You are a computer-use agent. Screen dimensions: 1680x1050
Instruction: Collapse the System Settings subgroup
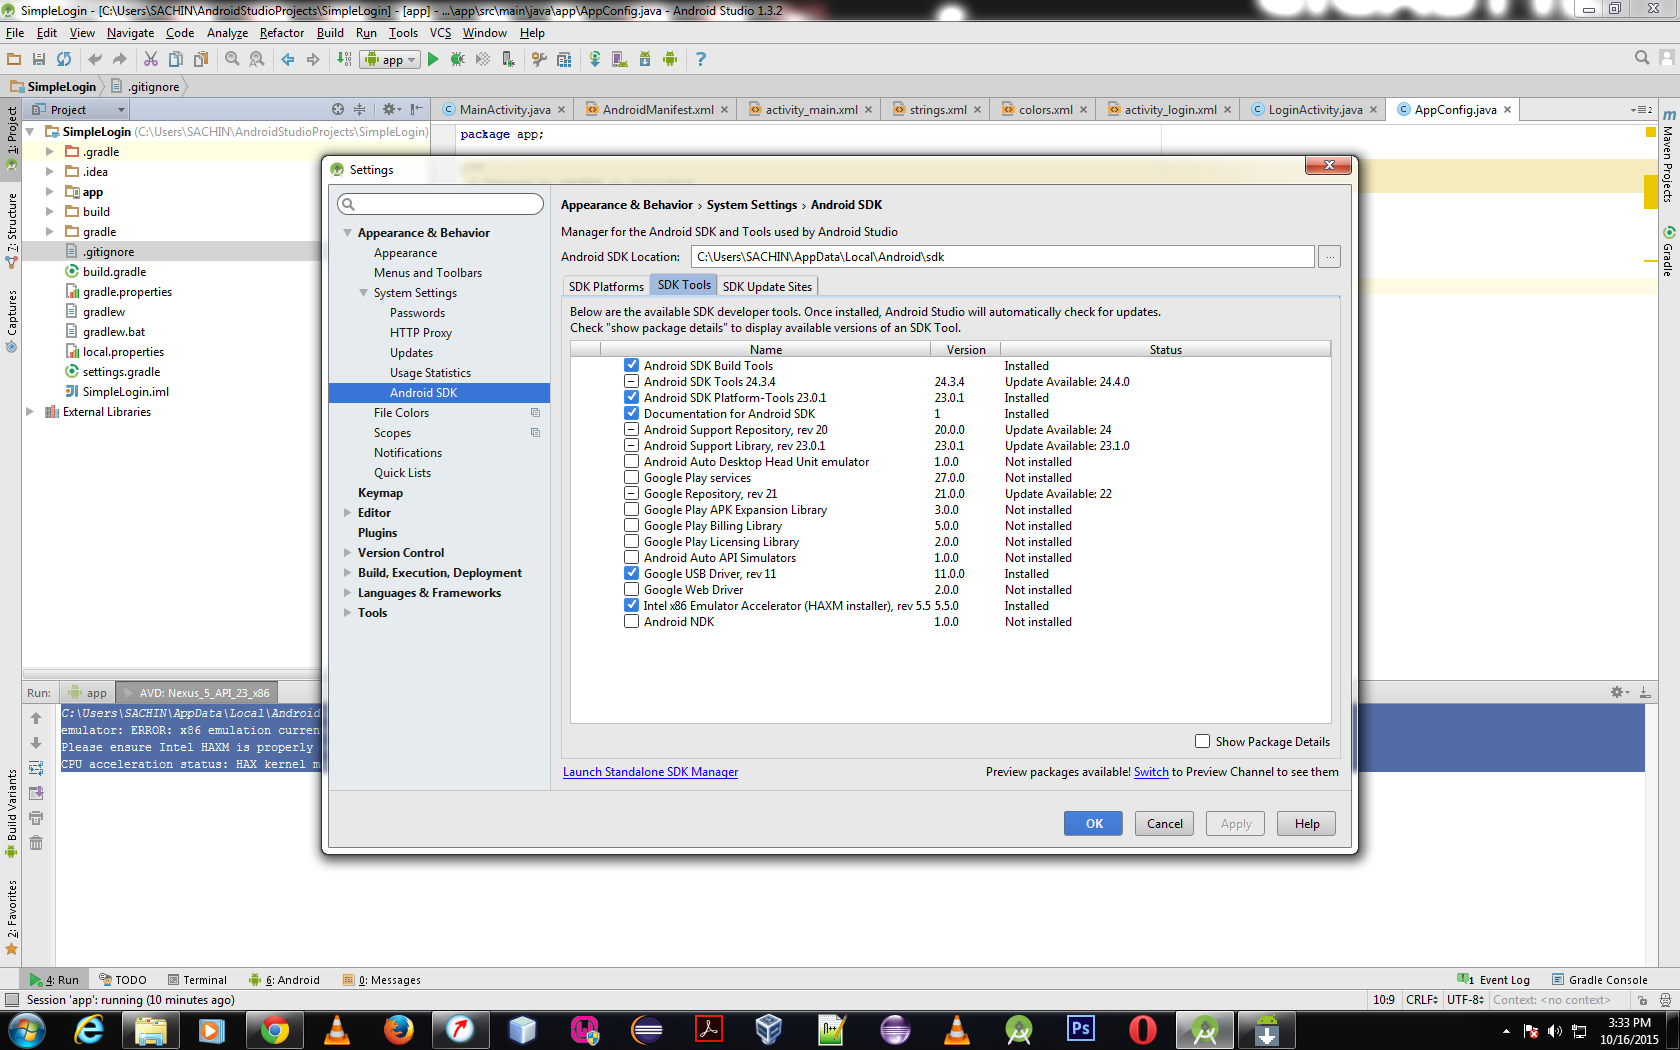pos(364,293)
